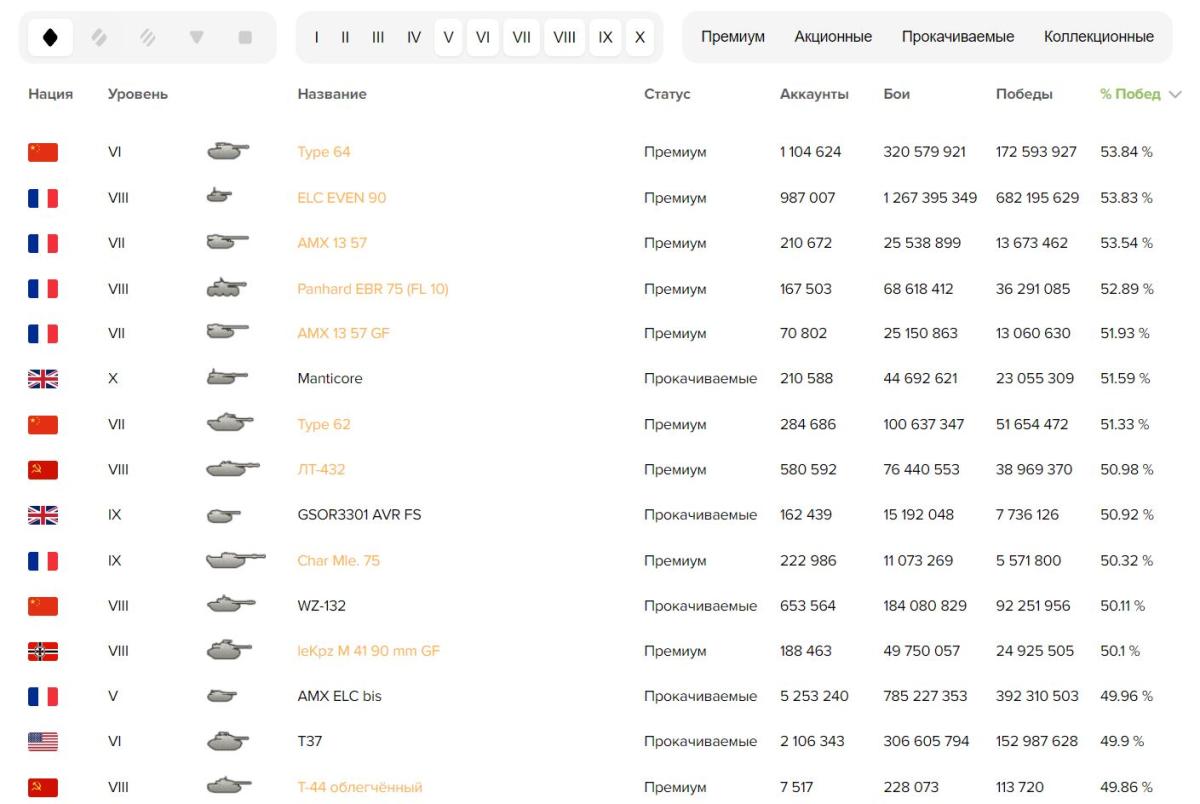
Task: Select the medium tank class filter icon
Action: 99,38
